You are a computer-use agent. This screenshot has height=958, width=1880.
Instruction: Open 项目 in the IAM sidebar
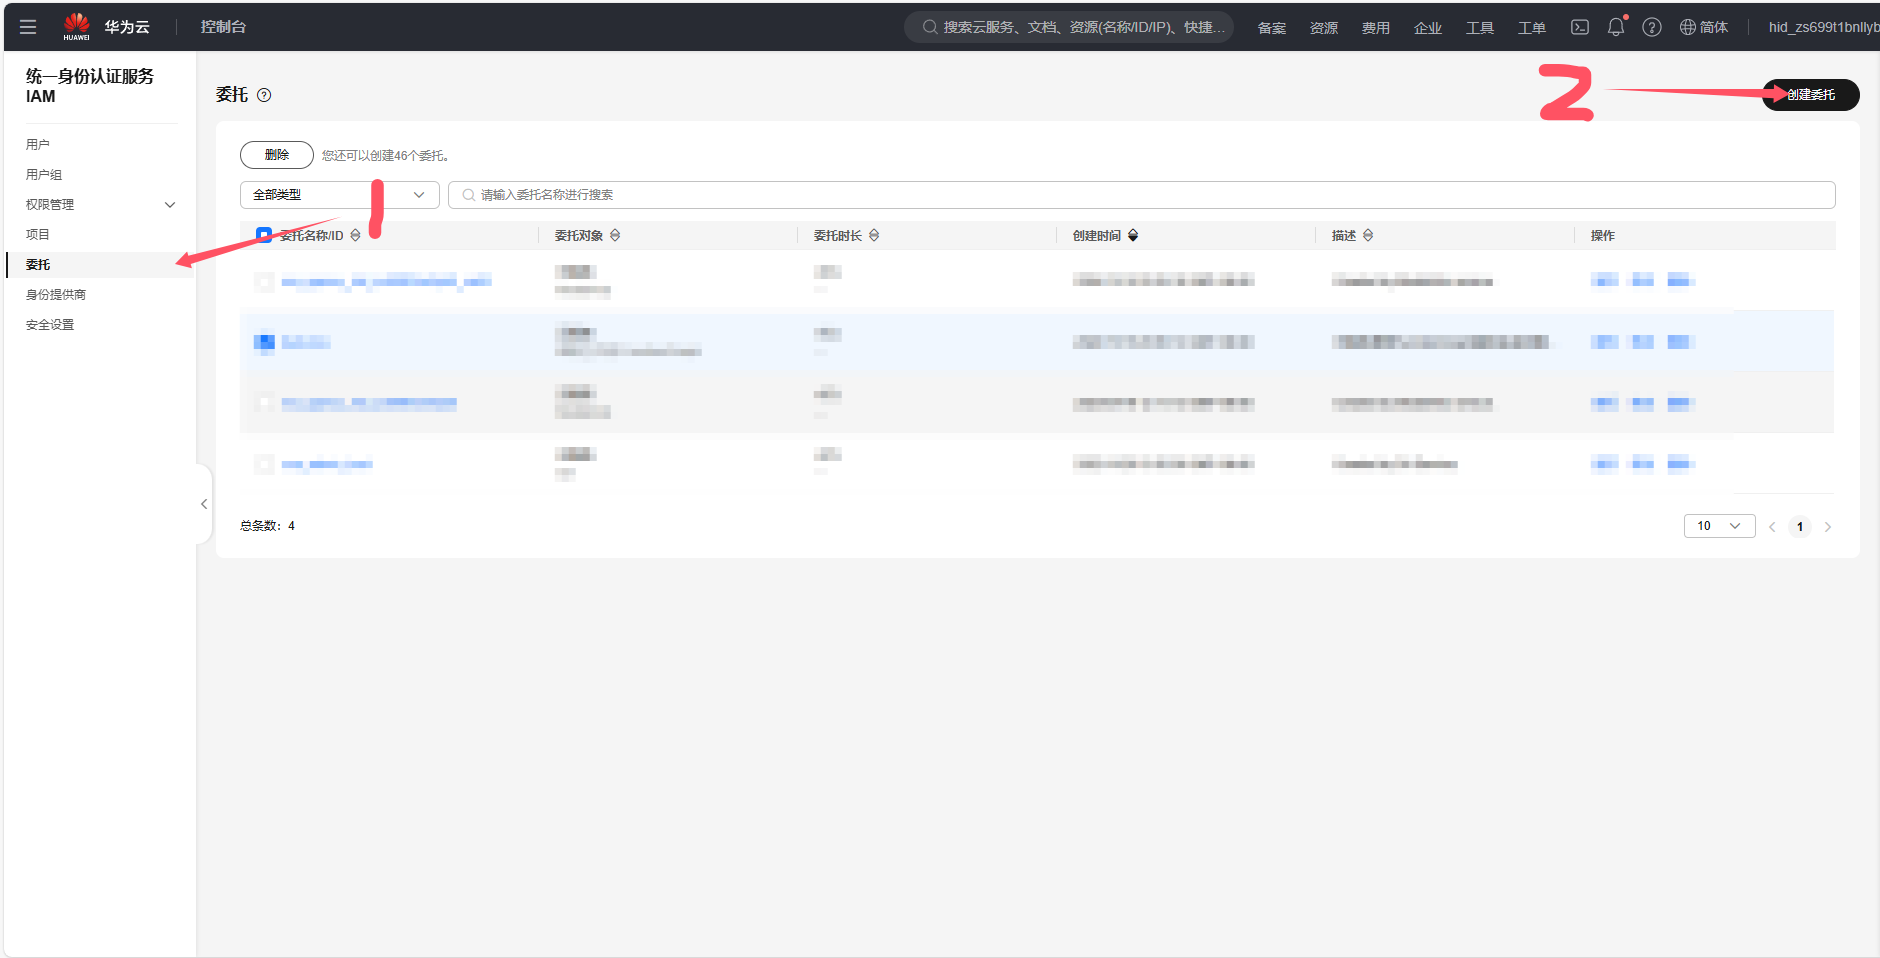click(x=38, y=235)
